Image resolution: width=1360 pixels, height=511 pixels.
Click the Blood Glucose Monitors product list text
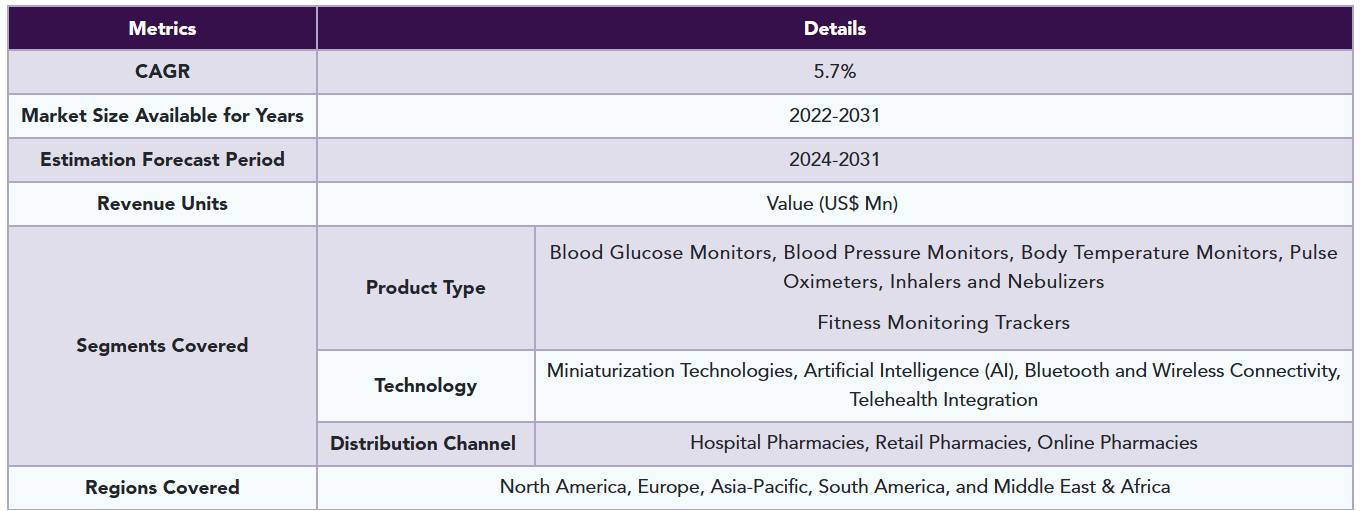(x=943, y=267)
